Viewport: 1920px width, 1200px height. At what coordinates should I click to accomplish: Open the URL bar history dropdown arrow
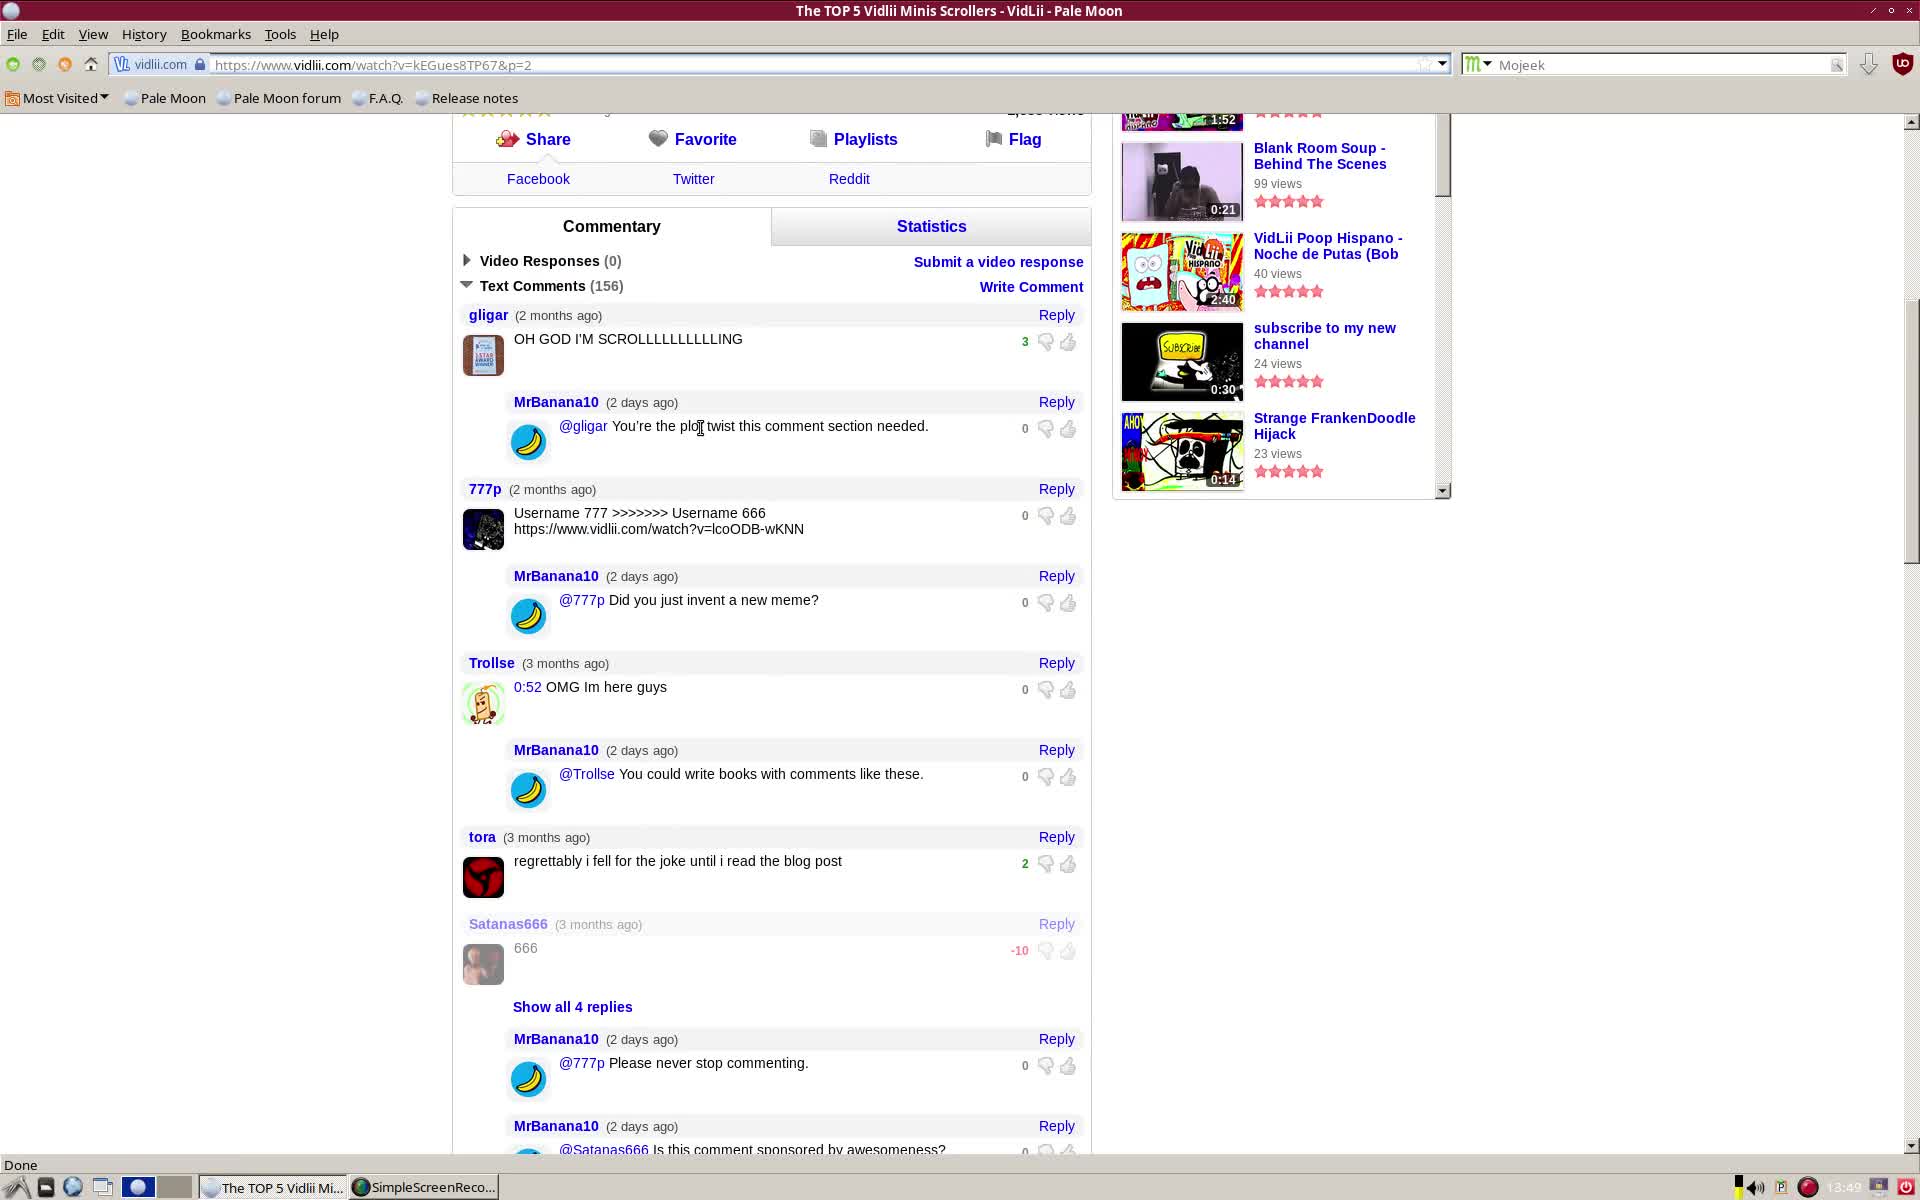[x=1442, y=64]
